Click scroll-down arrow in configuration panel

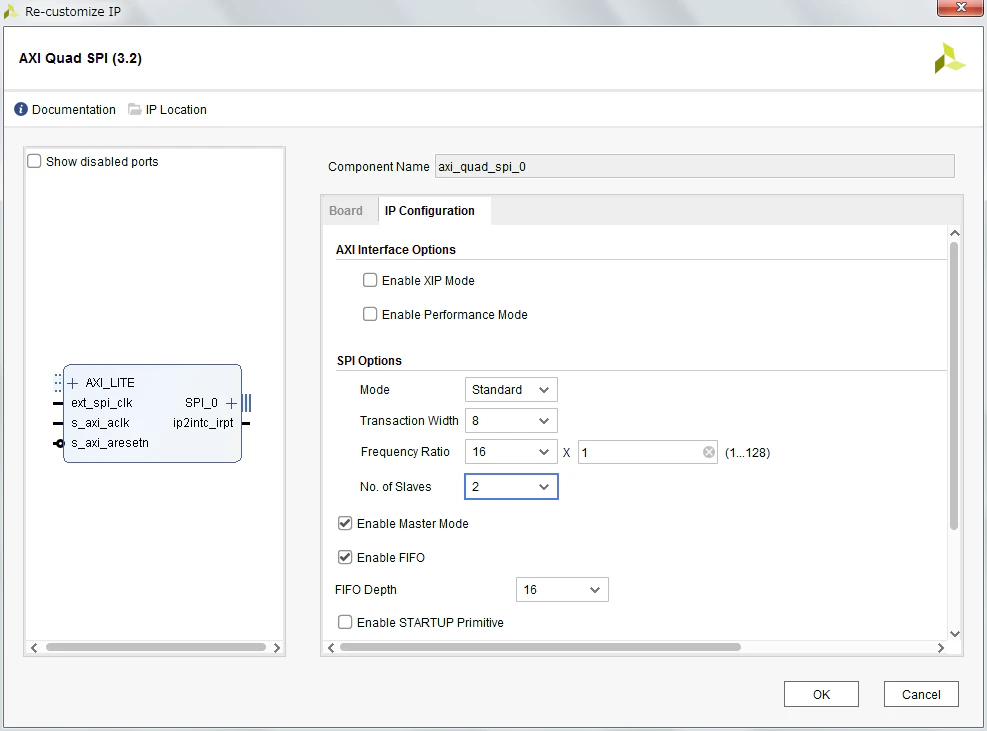click(x=954, y=634)
